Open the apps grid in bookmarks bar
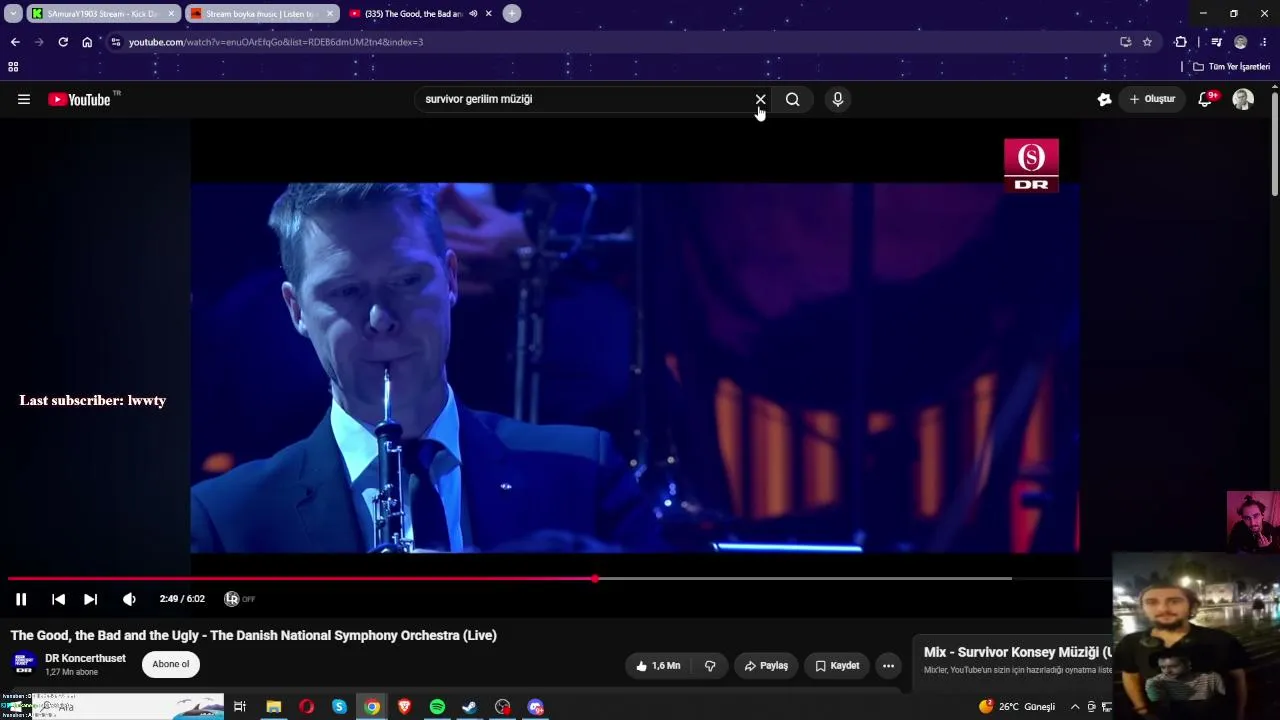Screen dimensions: 1280x720 (13, 67)
